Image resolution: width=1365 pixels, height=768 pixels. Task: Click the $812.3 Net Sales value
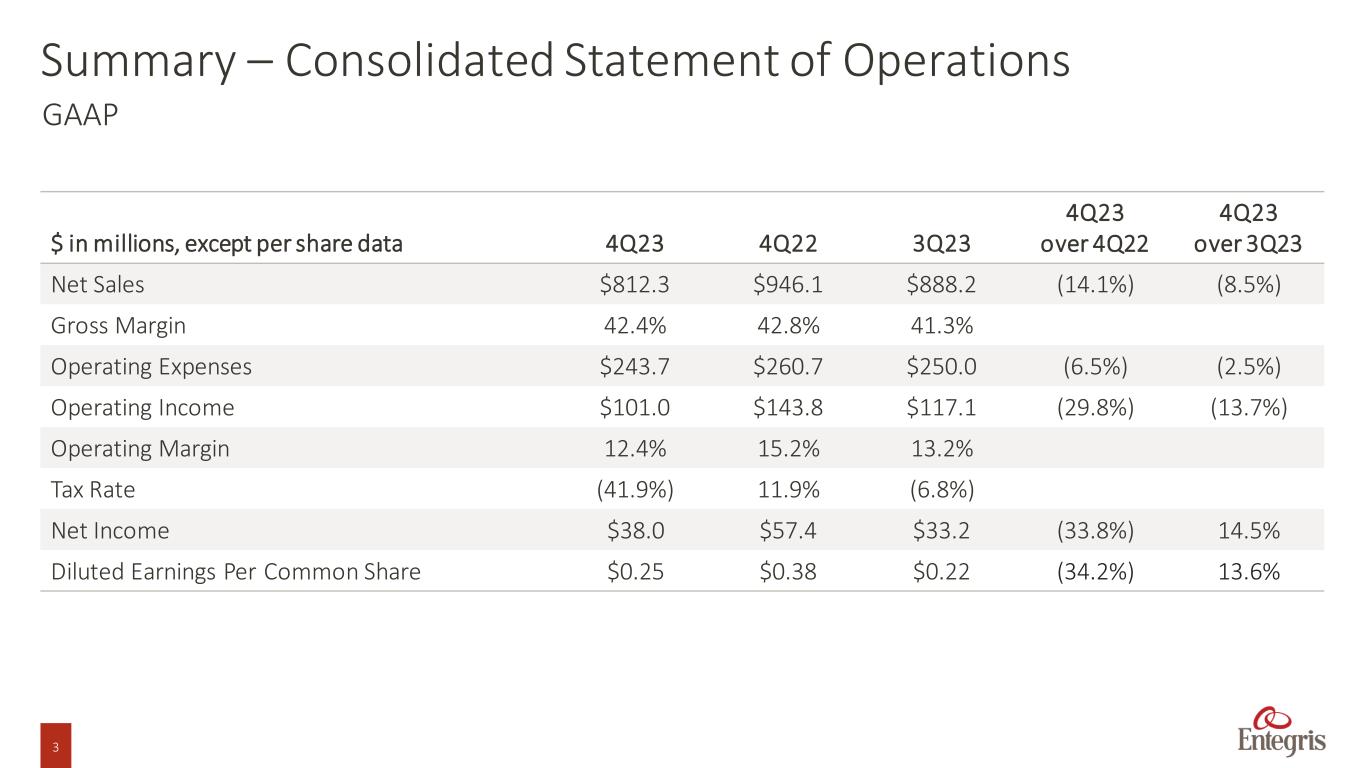point(634,284)
